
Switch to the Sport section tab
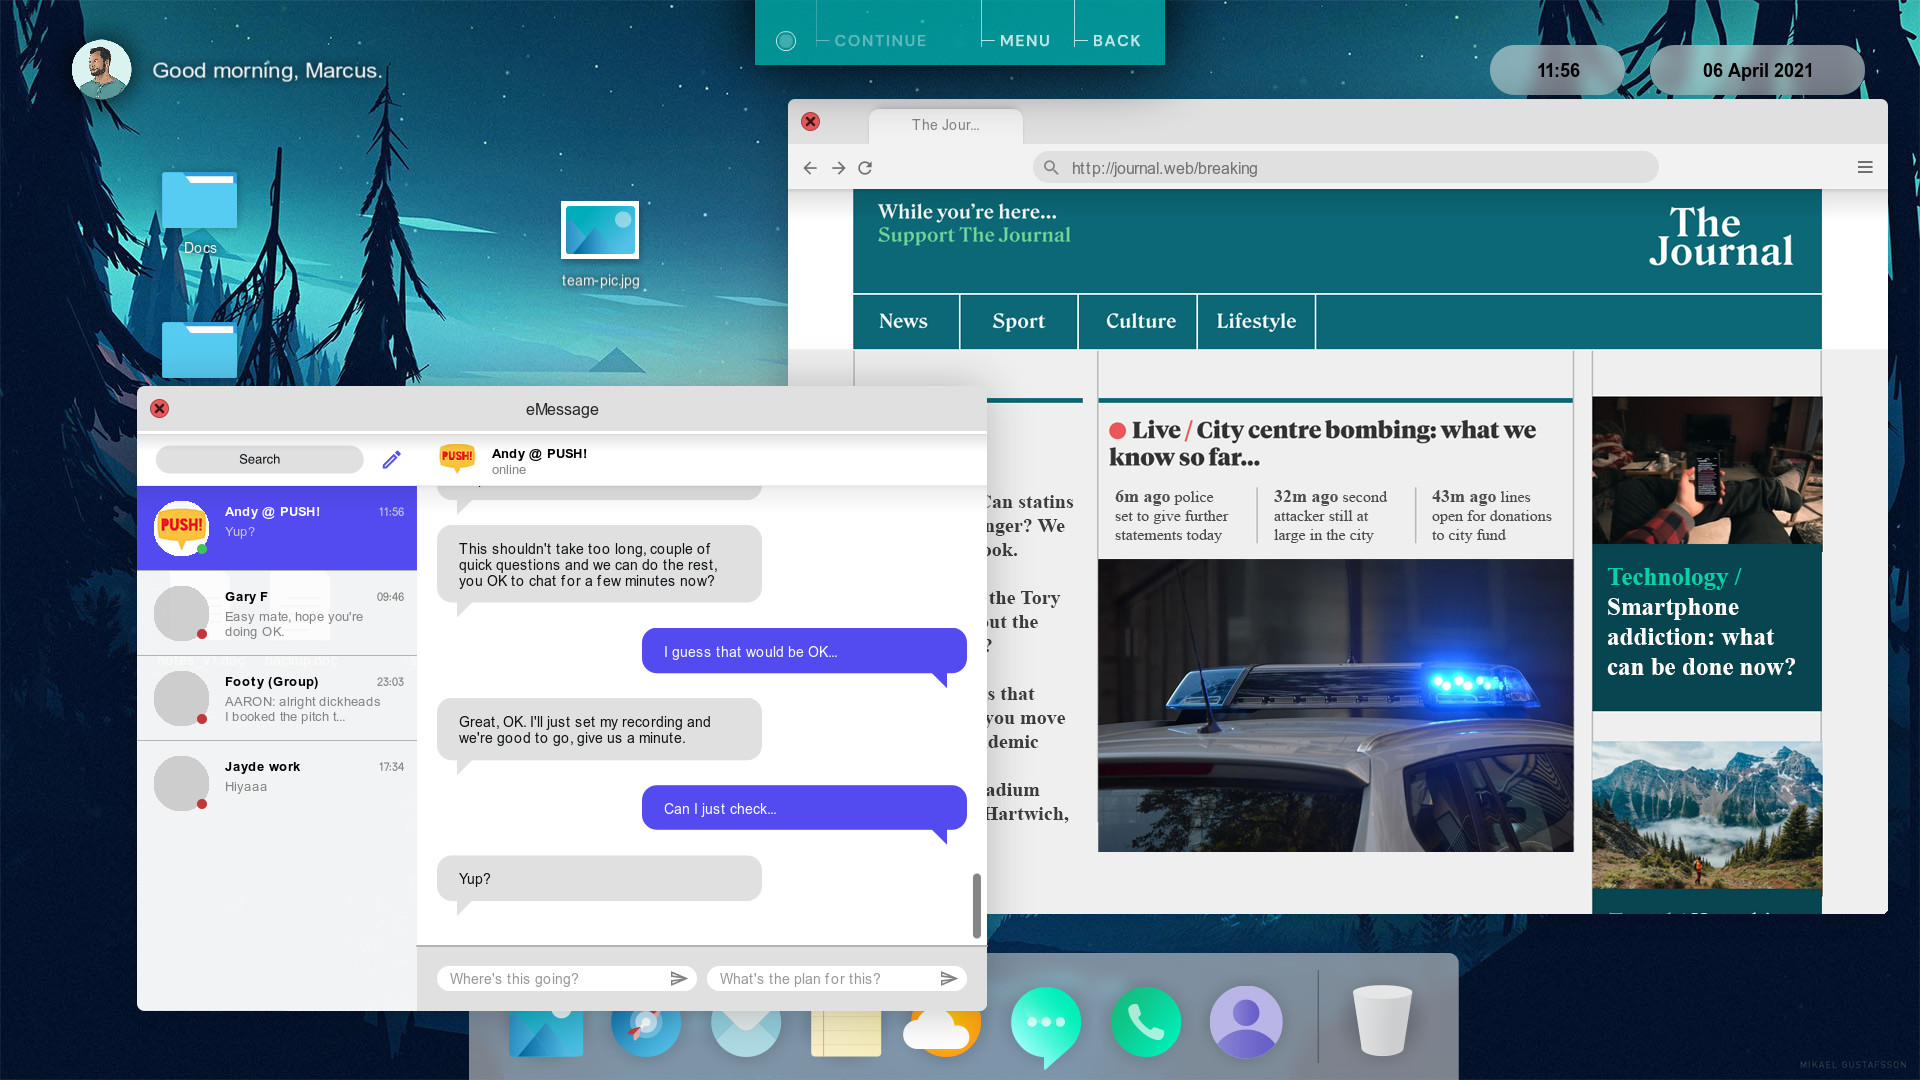1018,321
